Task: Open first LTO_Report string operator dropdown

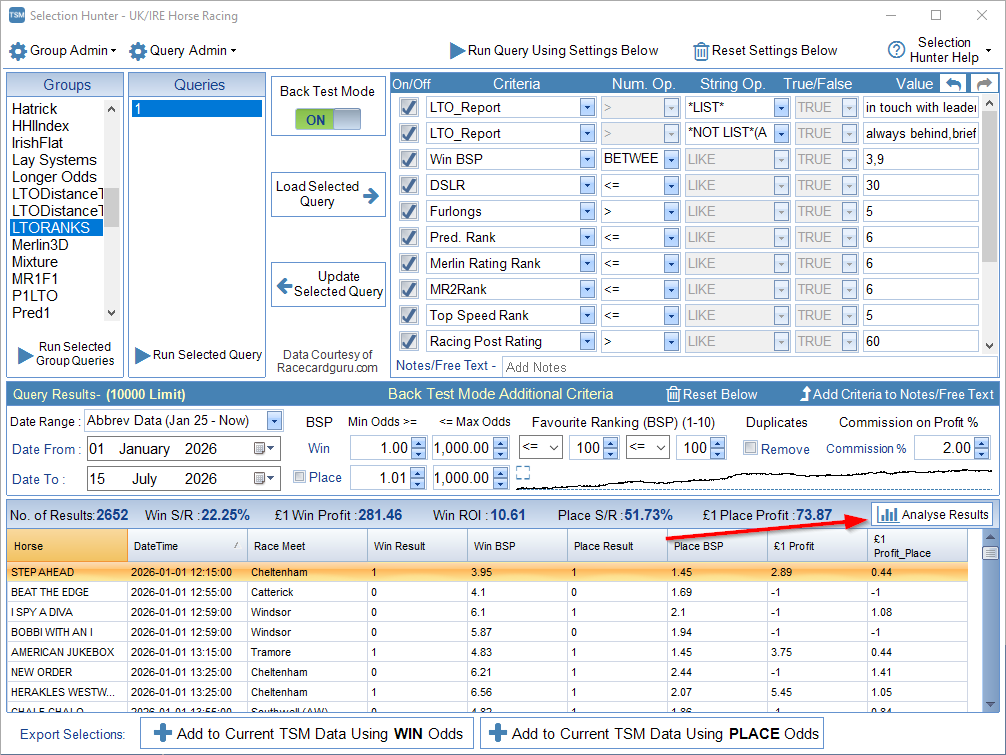Action: click(781, 107)
